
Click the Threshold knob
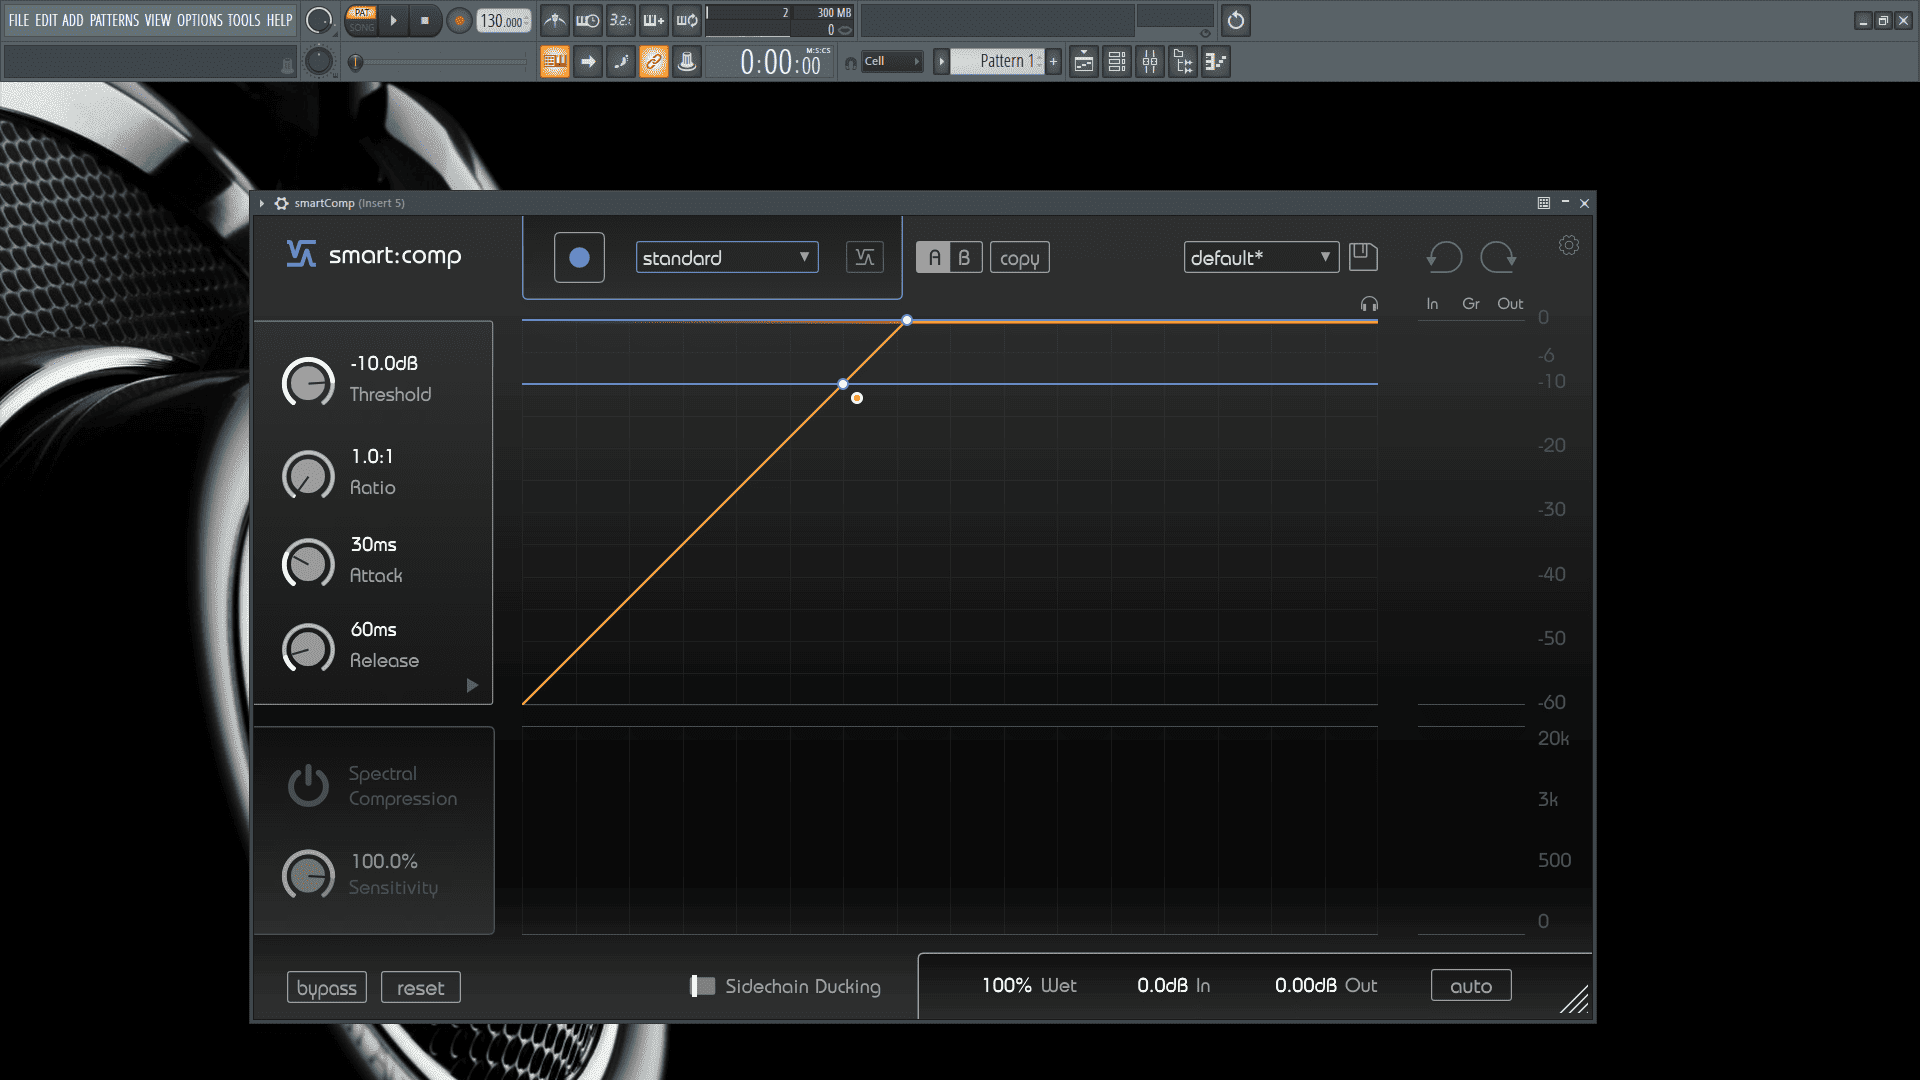point(308,382)
